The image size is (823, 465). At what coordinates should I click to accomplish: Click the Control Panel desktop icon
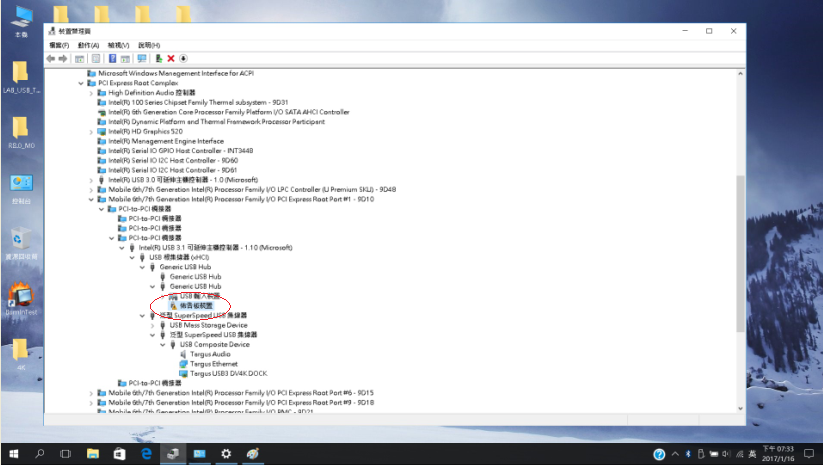(x=21, y=189)
